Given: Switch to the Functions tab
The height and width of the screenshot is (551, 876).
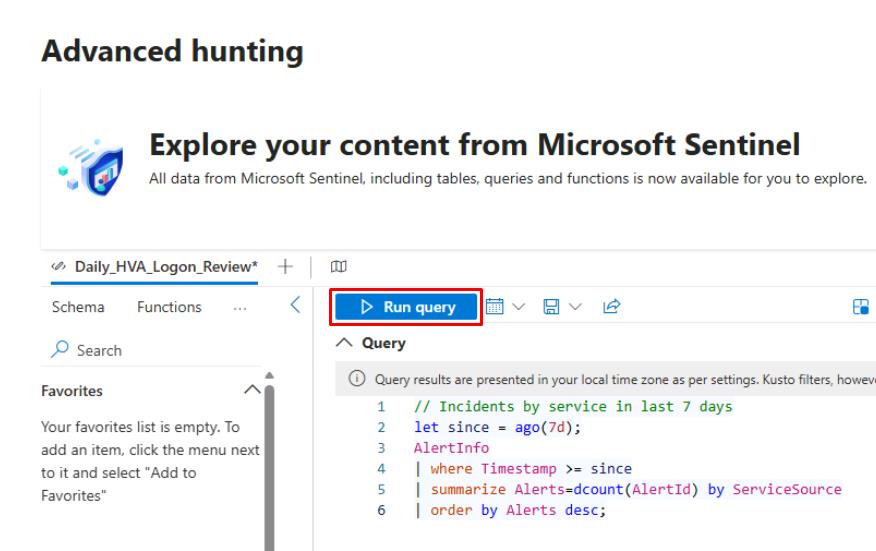Looking at the screenshot, I should coord(169,307).
